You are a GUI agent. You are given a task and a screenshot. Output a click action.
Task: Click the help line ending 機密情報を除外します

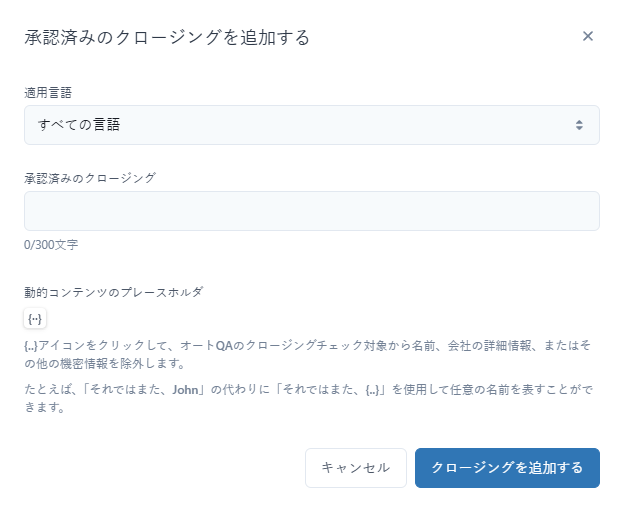pos(105,364)
